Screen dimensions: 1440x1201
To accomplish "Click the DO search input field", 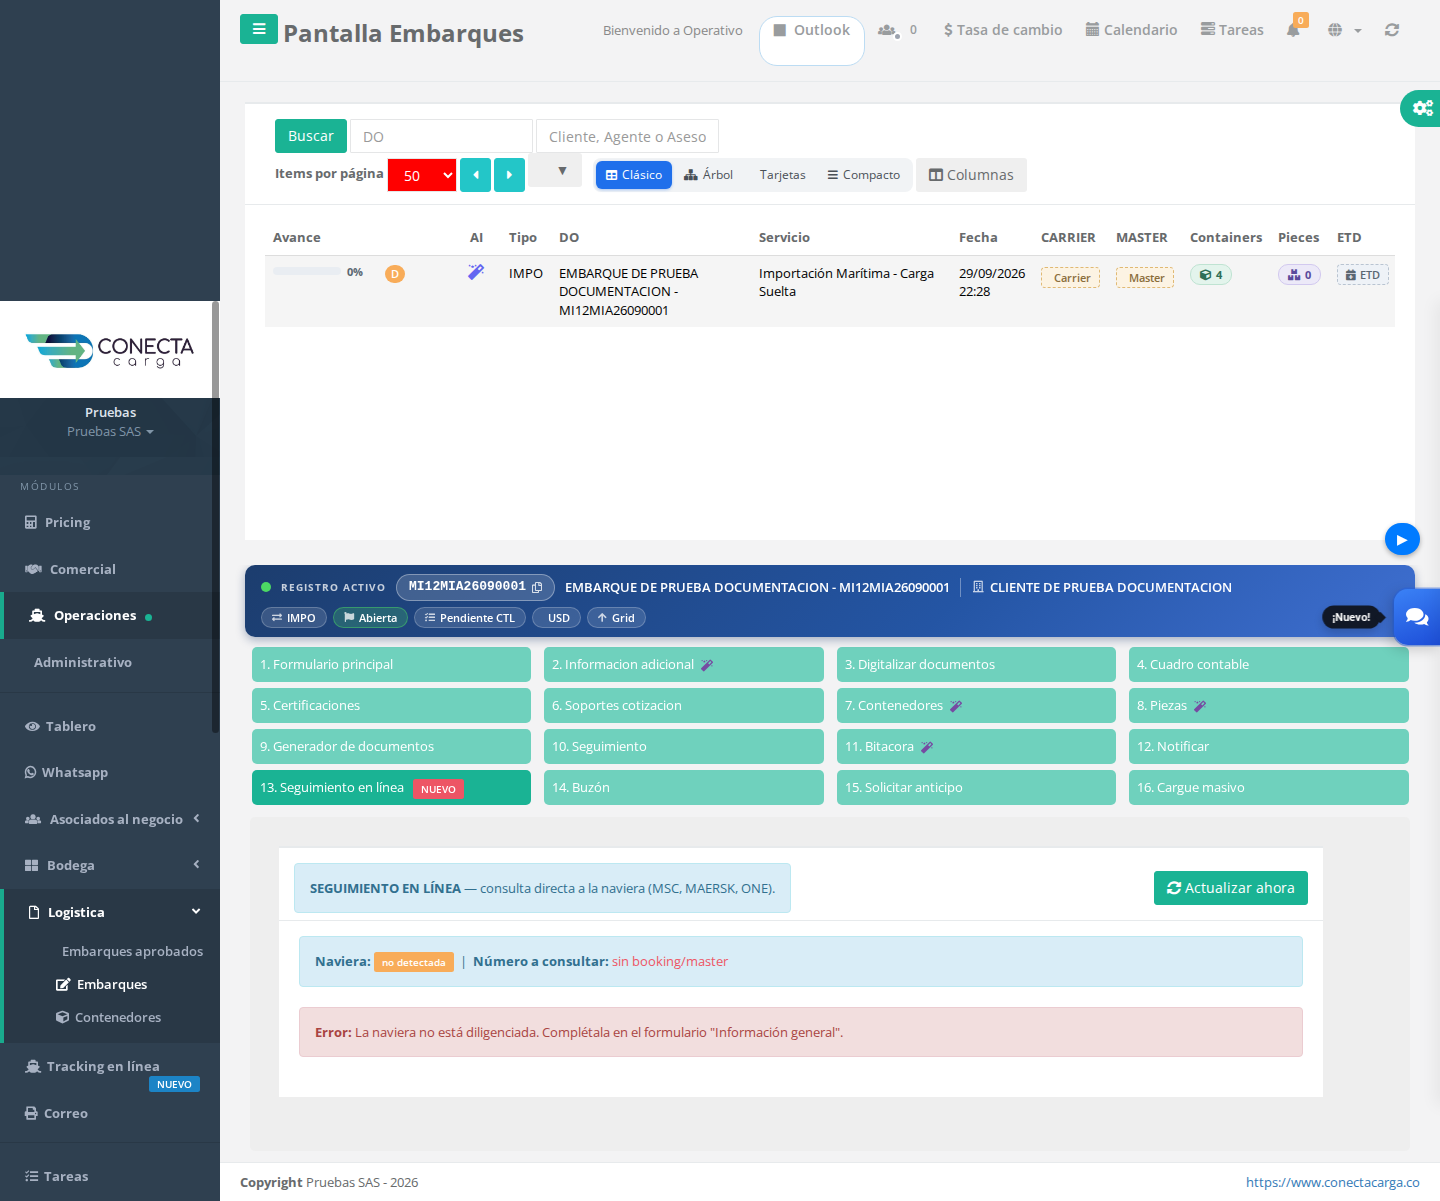I will click(441, 136).
